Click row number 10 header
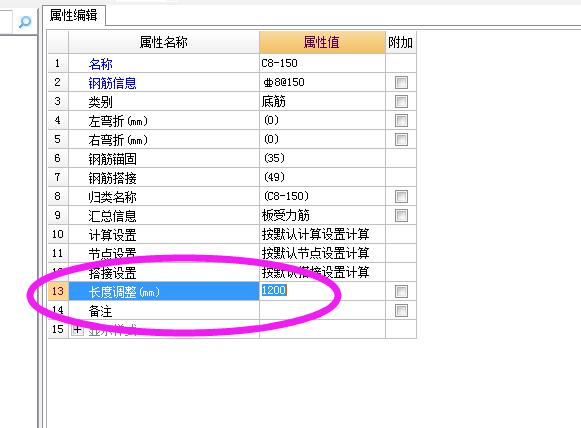The image size is (581, 428). click(x=58, y=234)
